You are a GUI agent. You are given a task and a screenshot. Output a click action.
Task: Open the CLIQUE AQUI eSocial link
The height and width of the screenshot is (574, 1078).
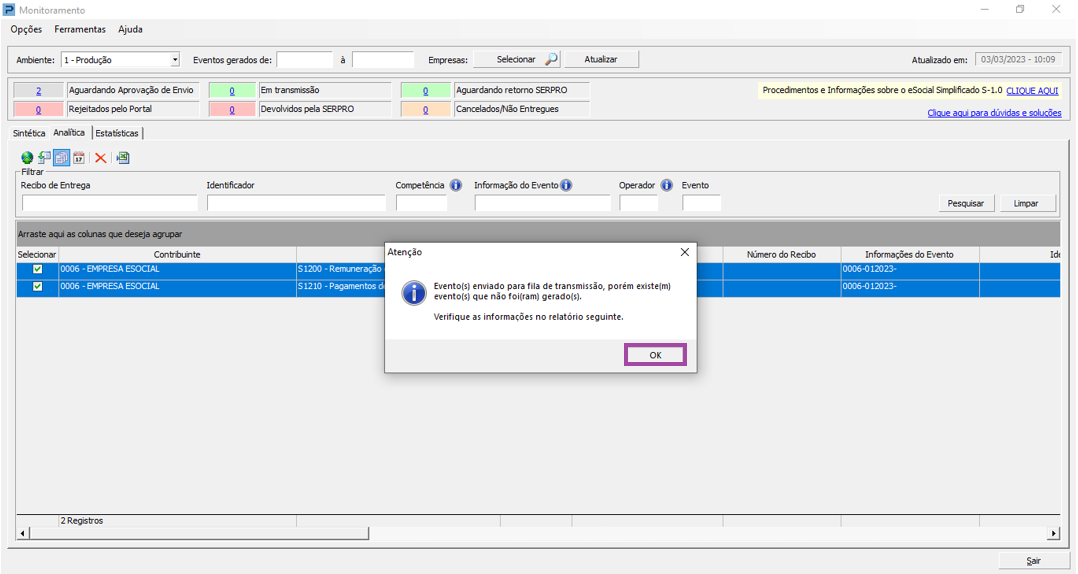tap(1032, 91)
